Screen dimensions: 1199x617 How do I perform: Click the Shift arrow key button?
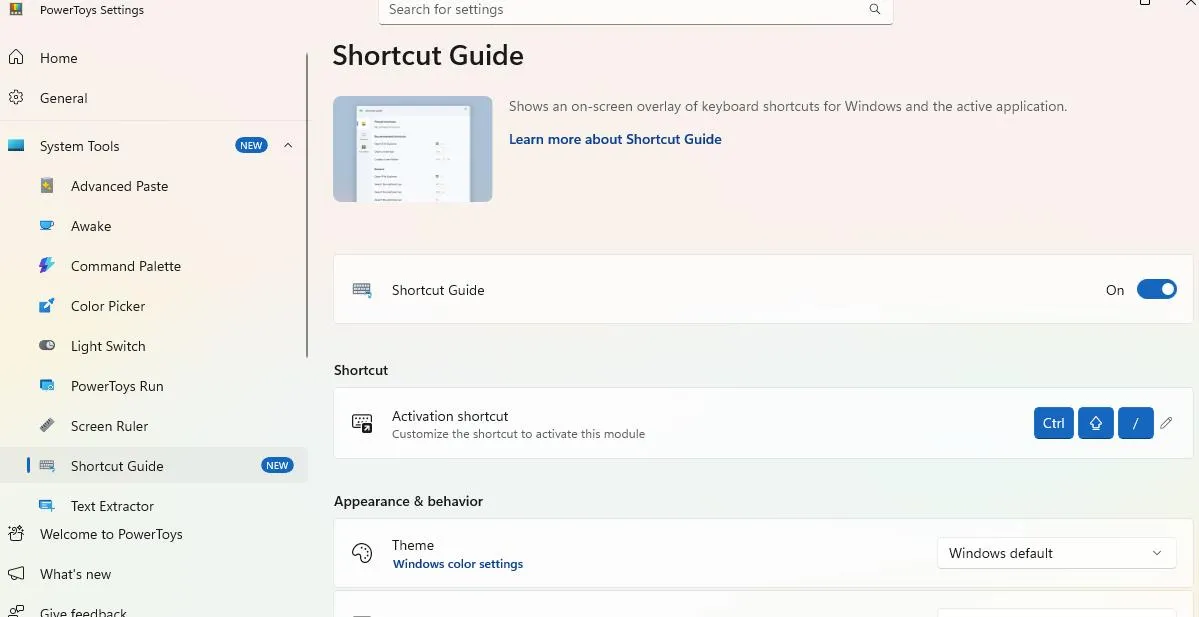(x=1096, y=423)
